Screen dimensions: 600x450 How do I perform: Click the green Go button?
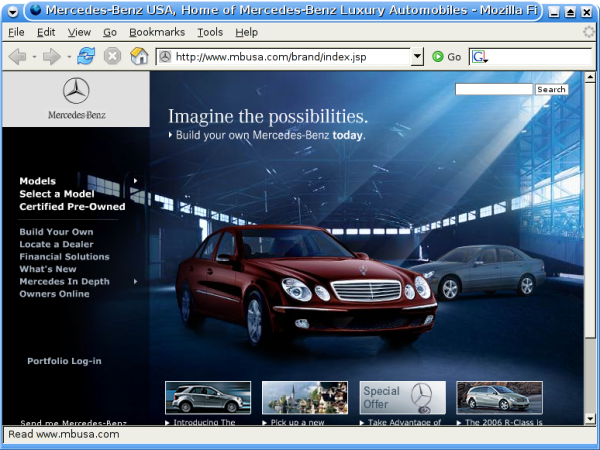(x=446, y=57)
